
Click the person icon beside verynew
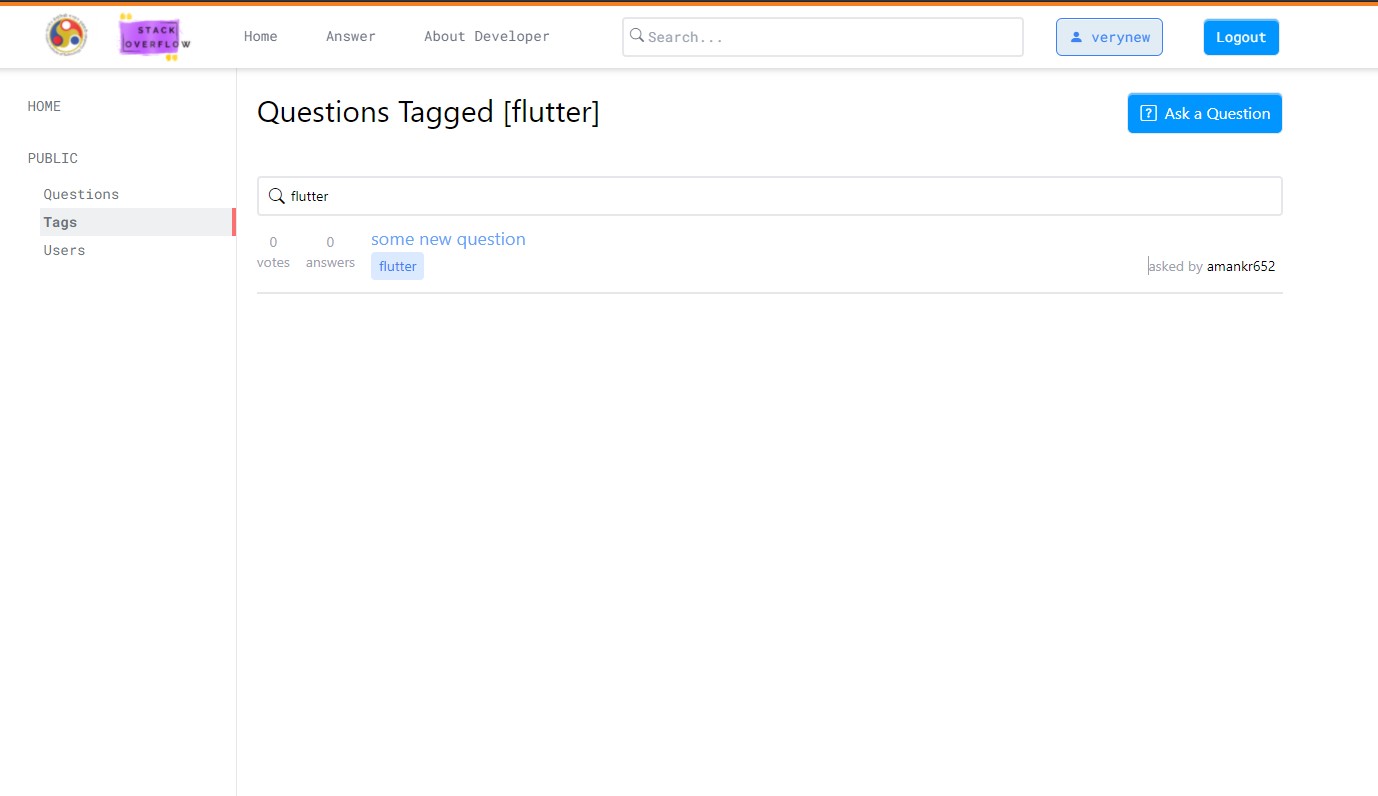point(1078,36)
